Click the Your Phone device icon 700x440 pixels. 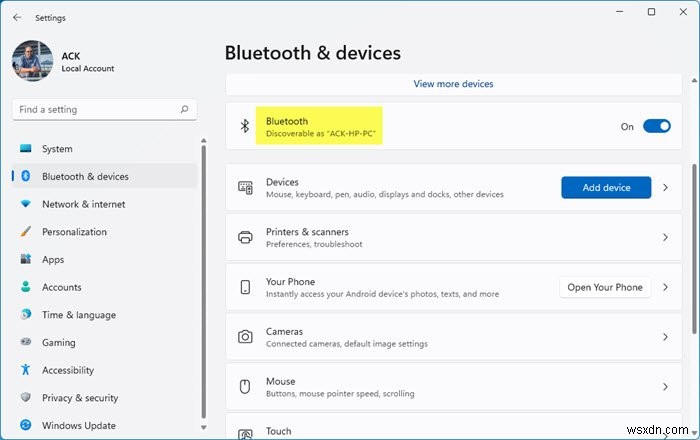[x=245, y=287]
